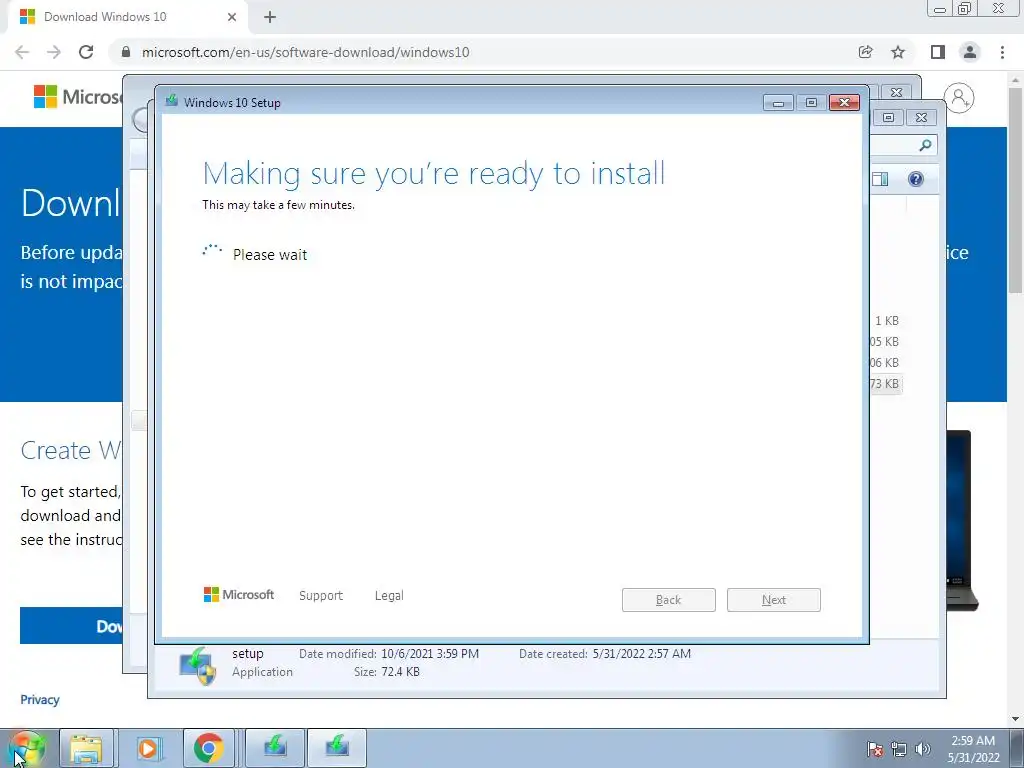
Task: Click the Windows 10 Setup title bar icon
Action: 172,101
